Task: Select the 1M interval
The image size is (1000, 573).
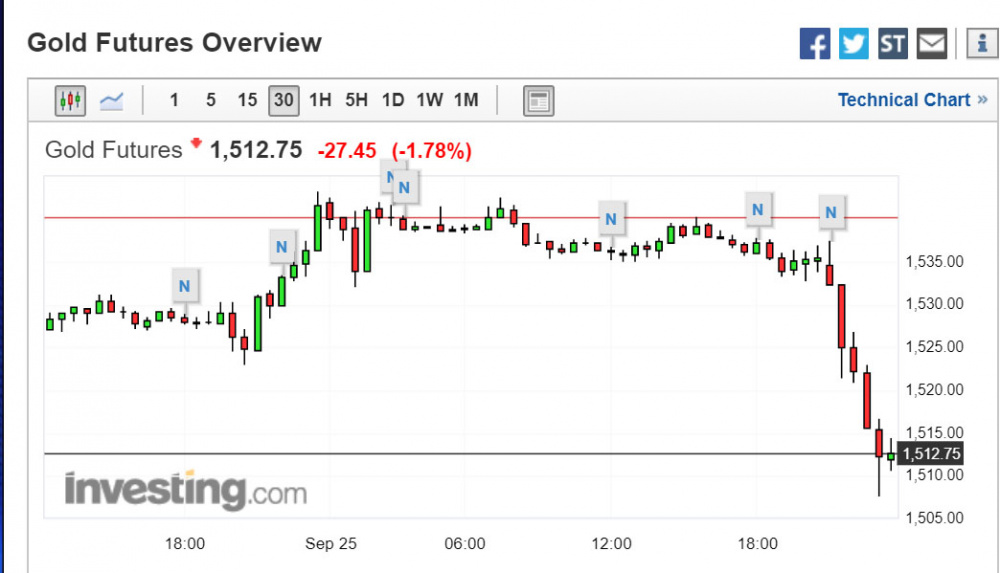Action: (x=466, y=100)
